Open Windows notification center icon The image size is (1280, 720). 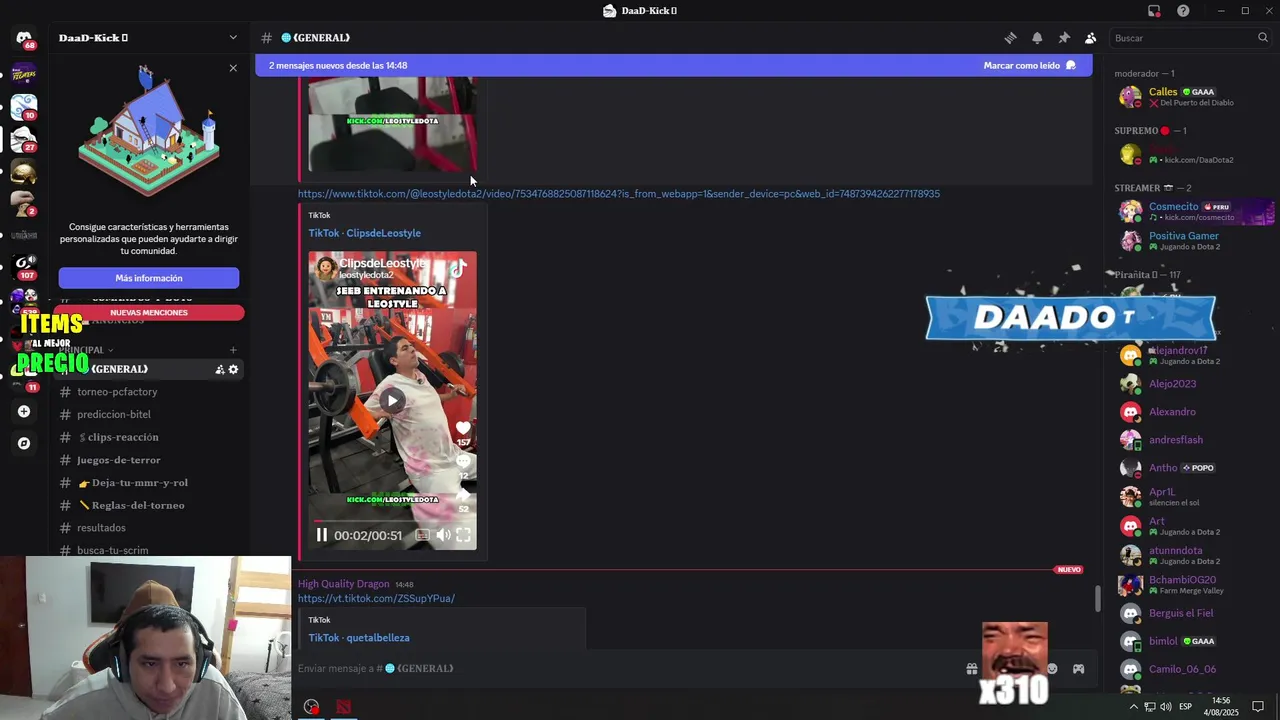coord(1259,707)
